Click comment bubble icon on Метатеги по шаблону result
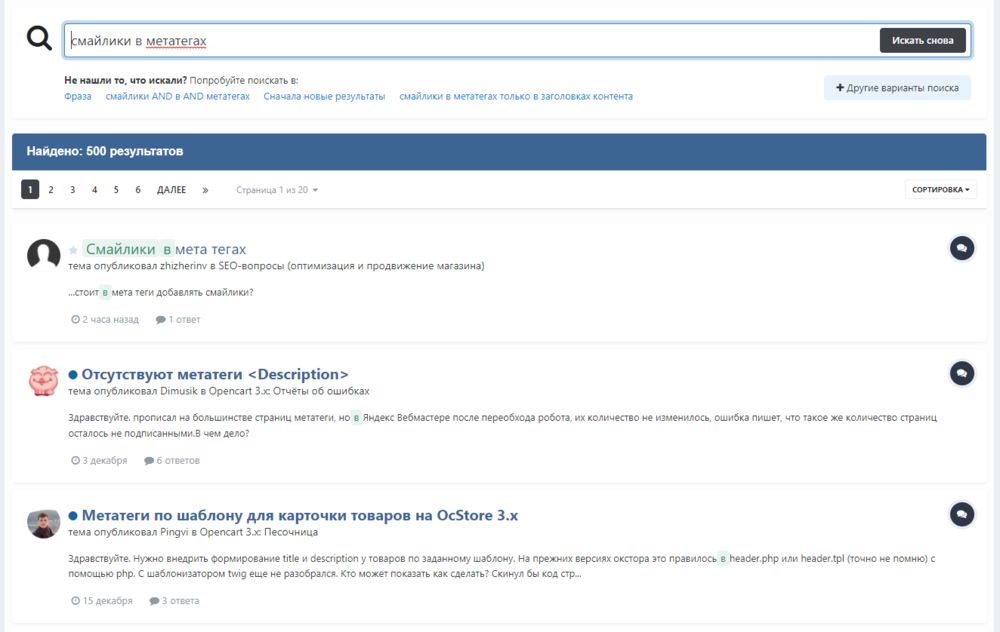 click(x=961, y=514)
